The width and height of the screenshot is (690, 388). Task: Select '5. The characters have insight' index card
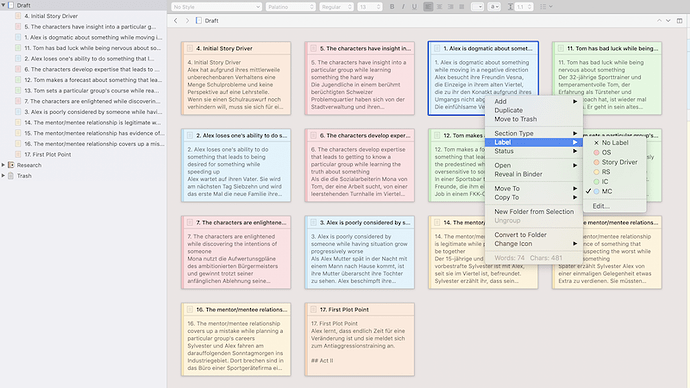pyautogui.click(x=360, y=78)
